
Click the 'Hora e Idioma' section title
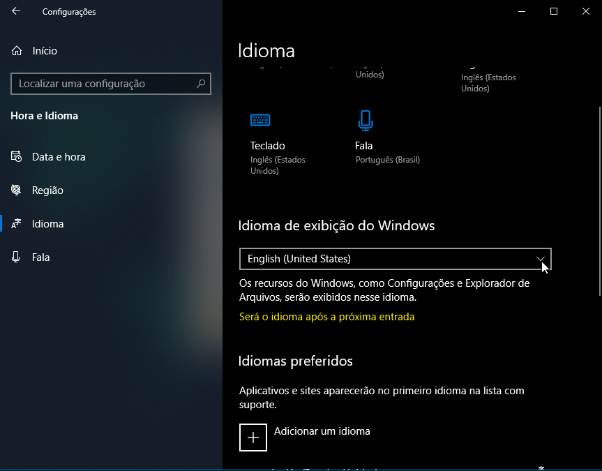(x=44, y=116)
